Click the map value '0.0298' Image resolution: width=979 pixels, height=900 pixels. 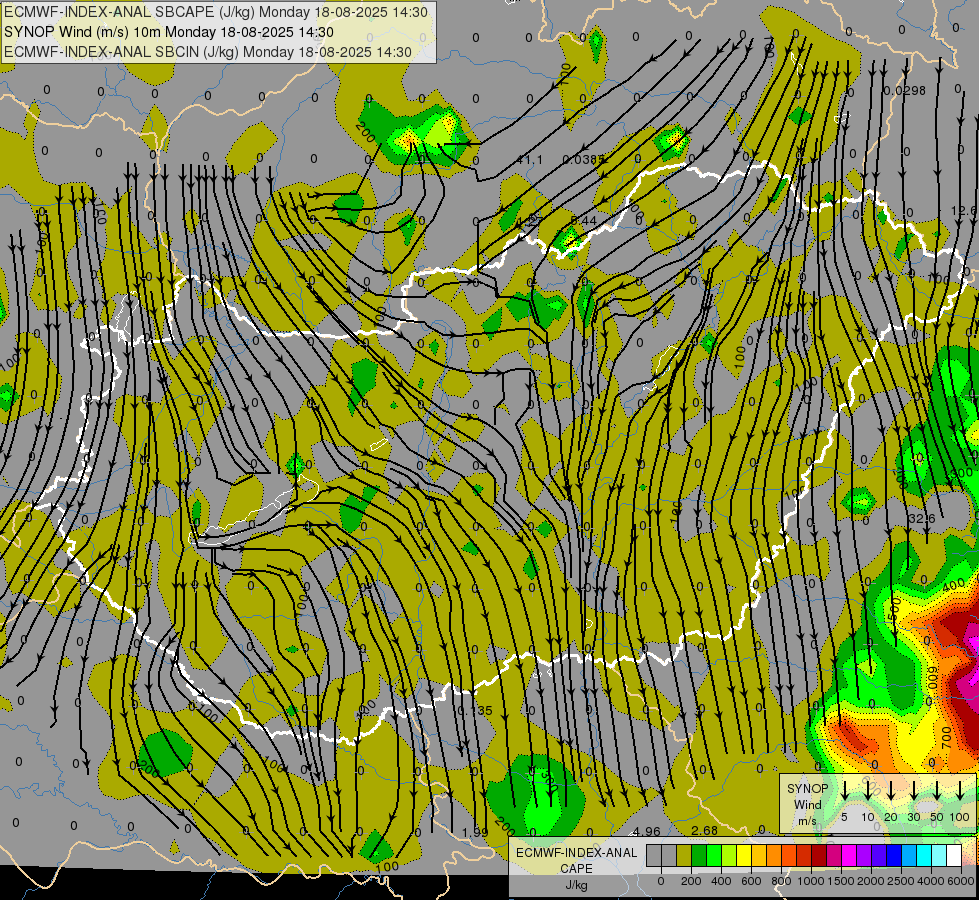point(905,91)
